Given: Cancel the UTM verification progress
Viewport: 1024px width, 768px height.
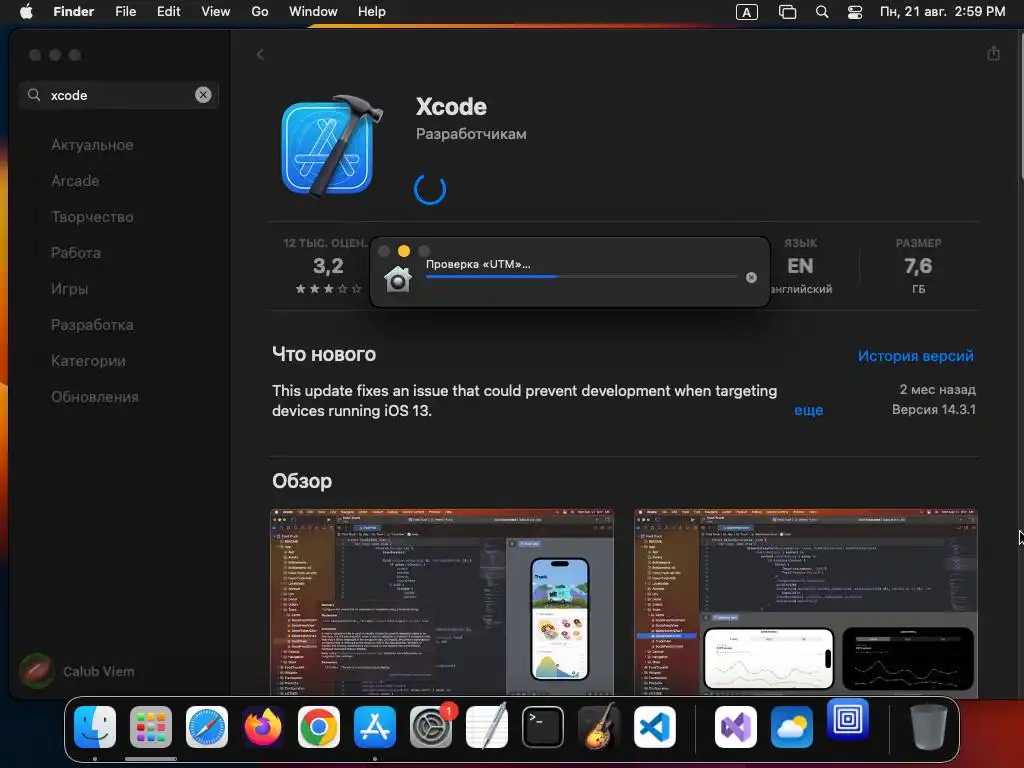Looking at the screenshot, I should point(751,278).
